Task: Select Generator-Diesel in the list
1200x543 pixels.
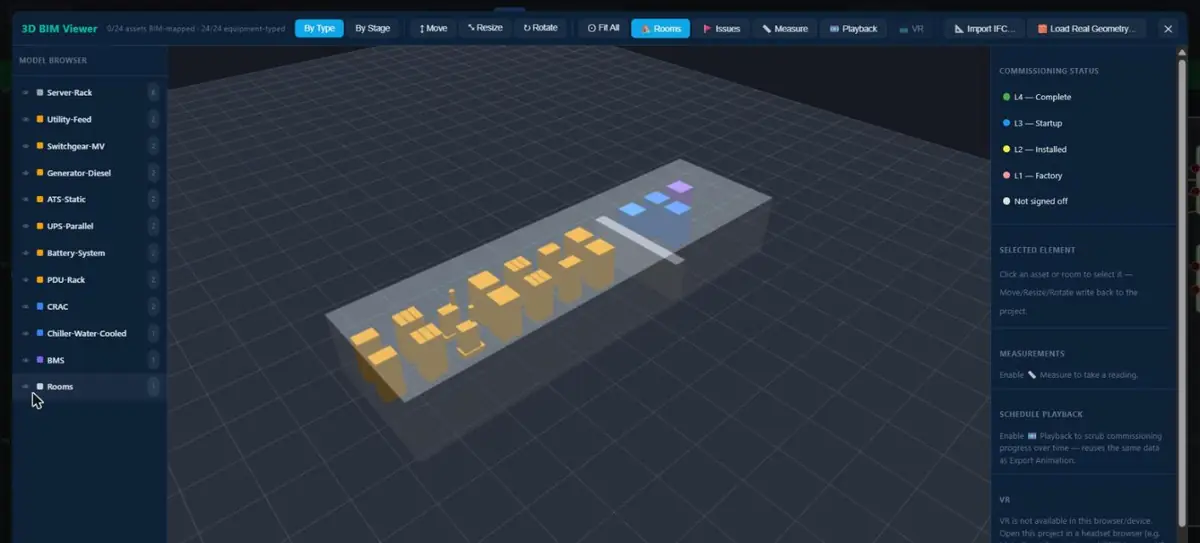Action: pyautogui.click(x=79, y=173)
